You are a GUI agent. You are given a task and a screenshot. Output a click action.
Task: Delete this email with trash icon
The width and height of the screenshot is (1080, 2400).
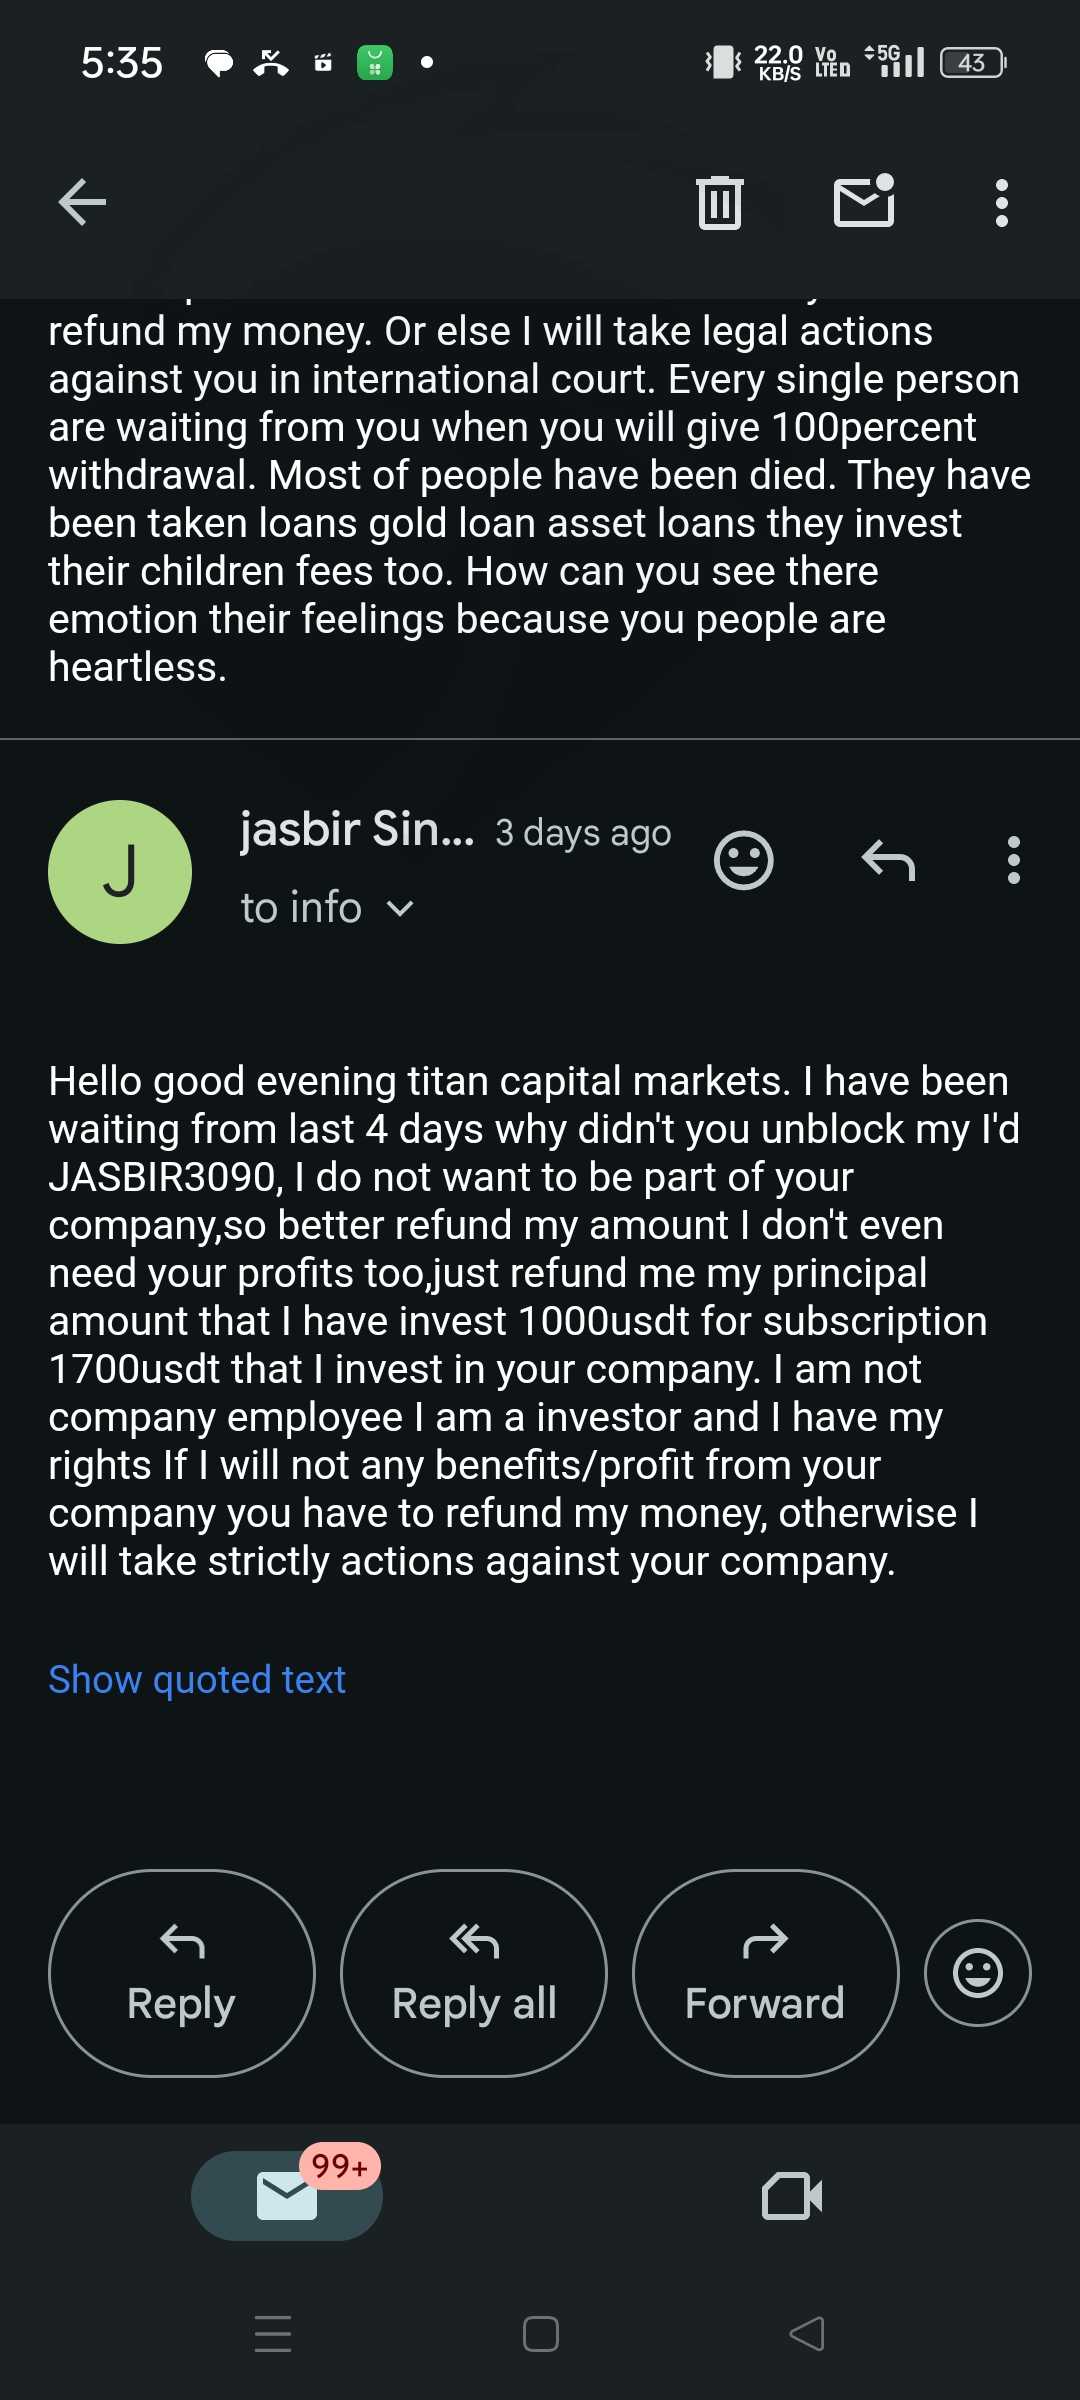(719, 203)
